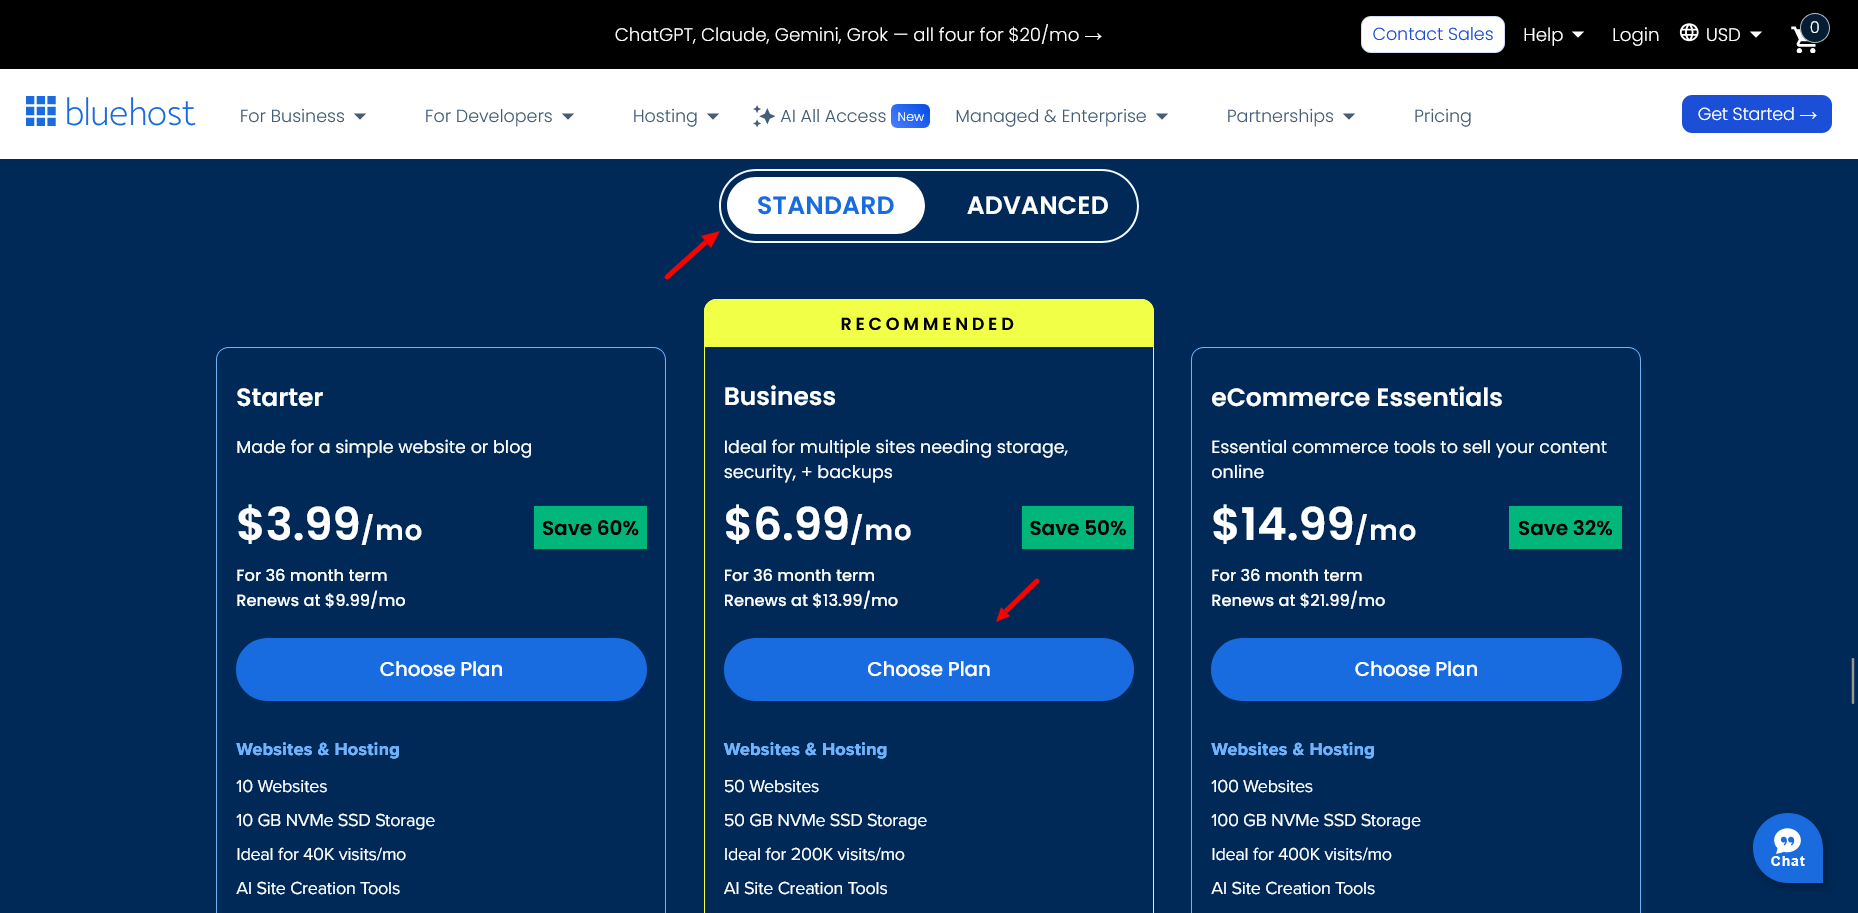This screenshot has width=1858, height=913.
Task: Switch to the ADVANCED plans toggle
Action: coord(1037,206)
